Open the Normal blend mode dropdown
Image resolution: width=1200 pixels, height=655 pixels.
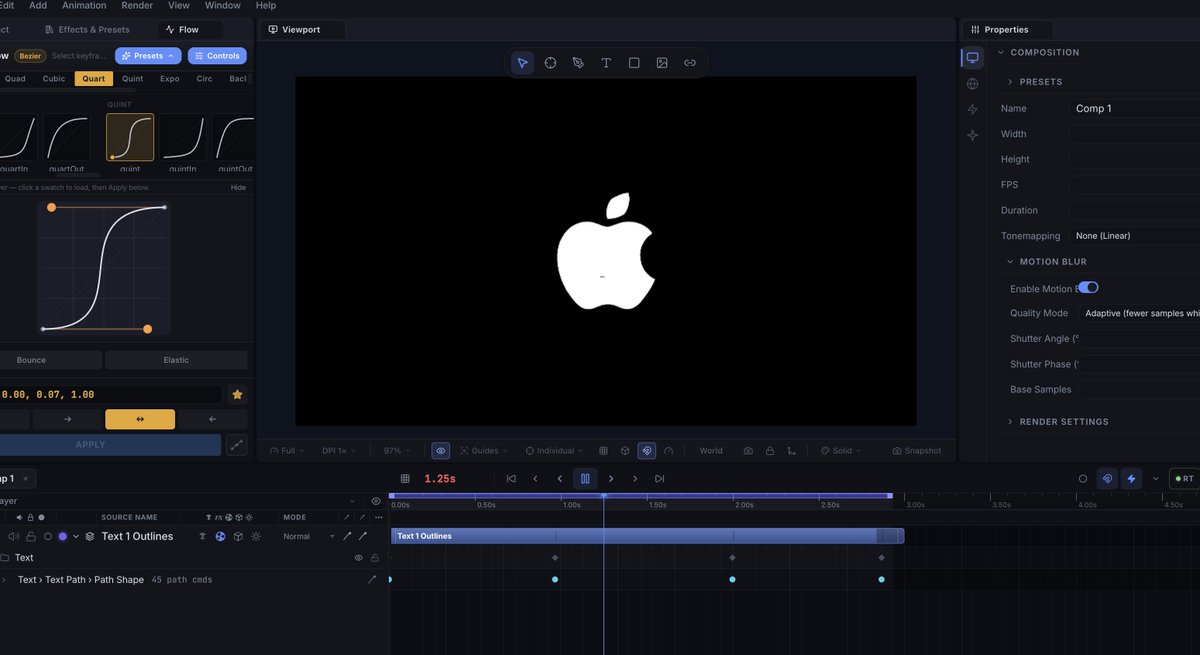pos(309,537)
